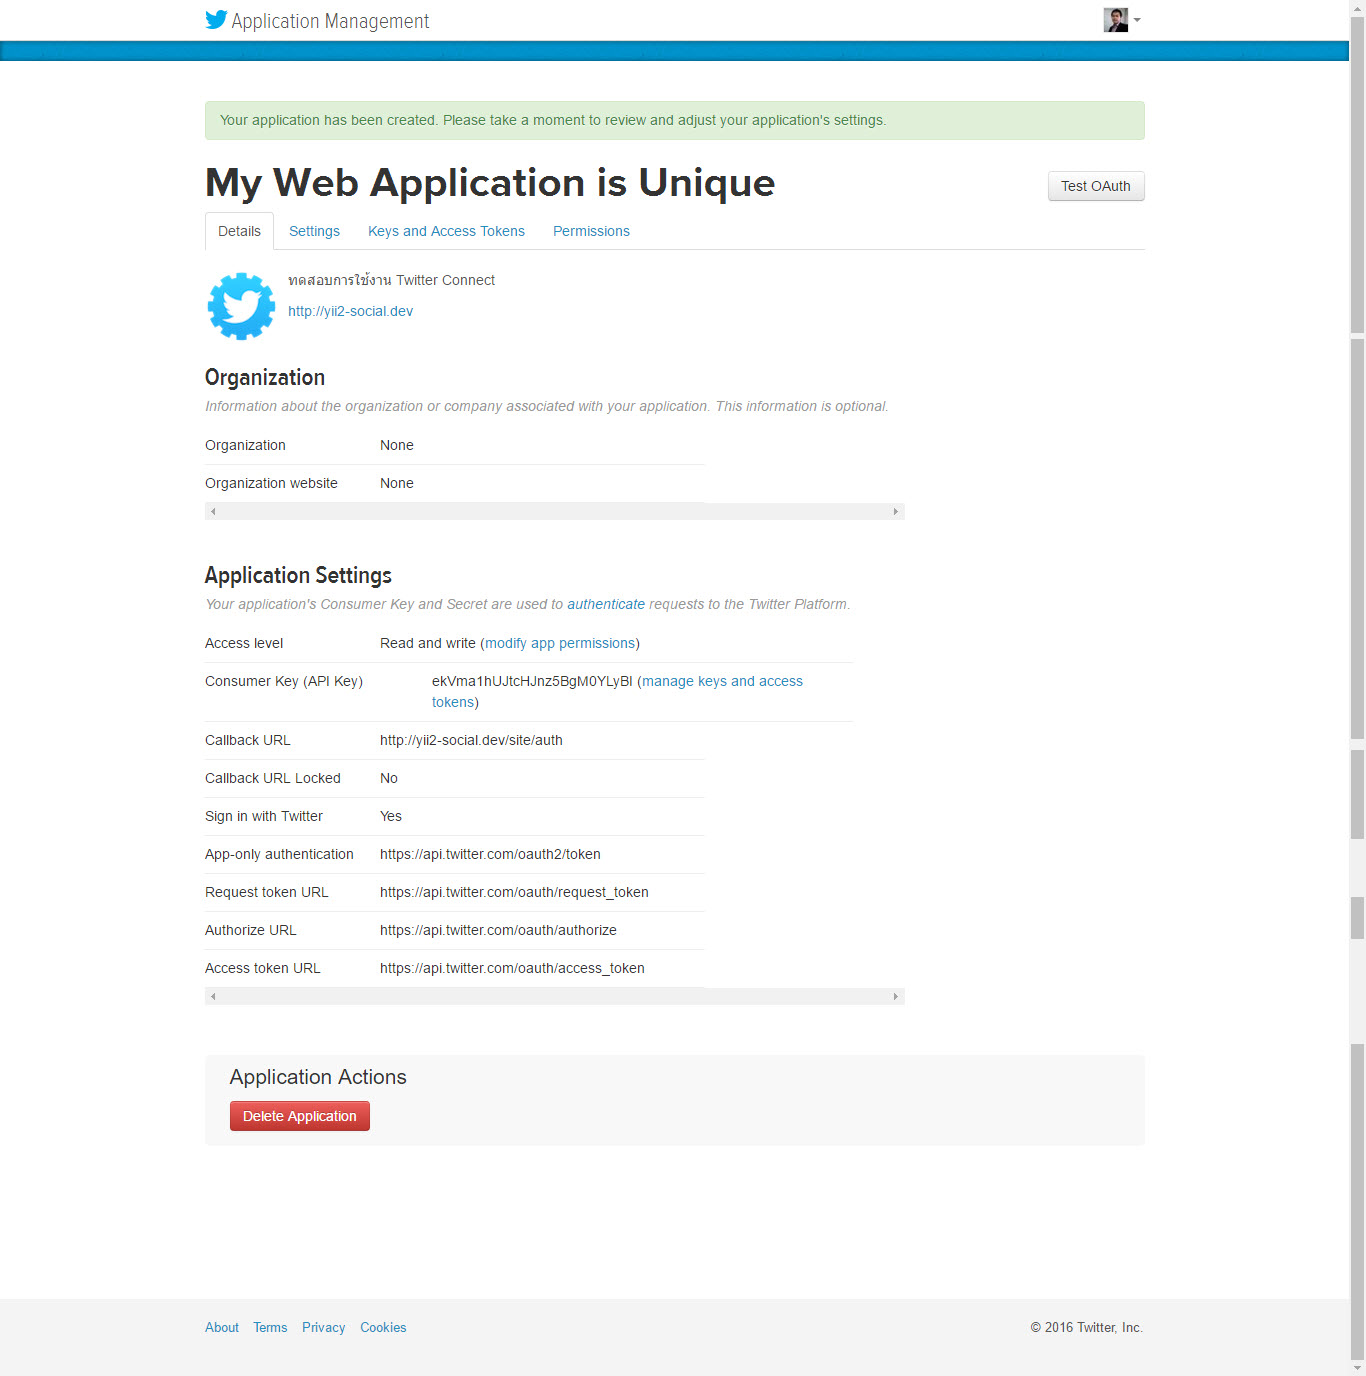The height and width of the screenshot is (1376, 1366).
Task: Click the oauth2/token App-only authentication URL
Action: pyautogui.click(x=490, y=854)
